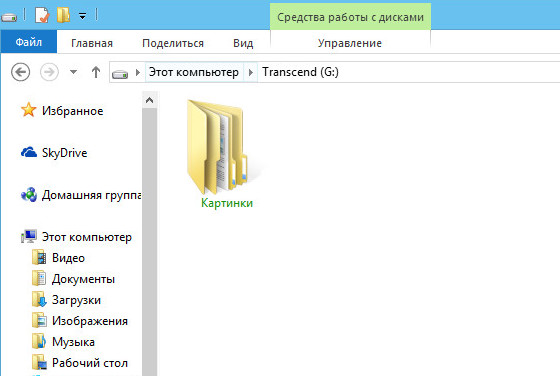This screenshot has width=560, height=376.
Task: Click the Загрузки folder icon
Action: click(x=39, y=300)
